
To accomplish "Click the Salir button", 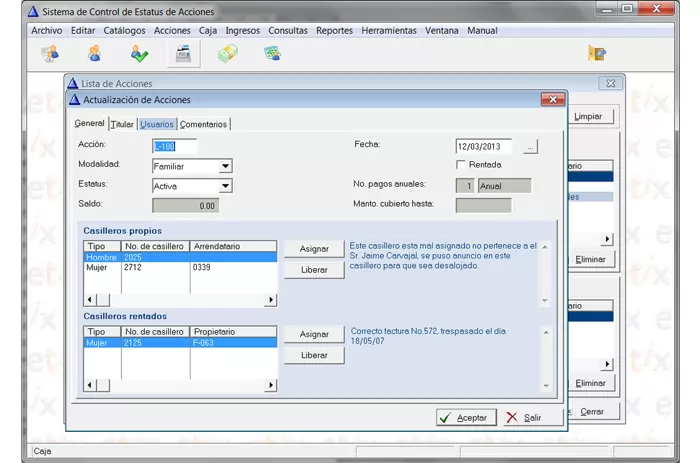I will [x=524, y=417].
